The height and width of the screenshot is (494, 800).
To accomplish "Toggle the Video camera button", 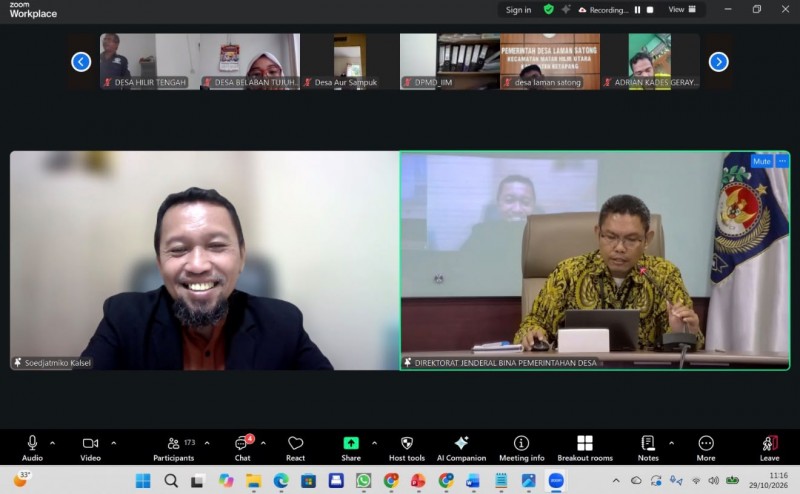I will pyautogui.click(x=90, y=448).
